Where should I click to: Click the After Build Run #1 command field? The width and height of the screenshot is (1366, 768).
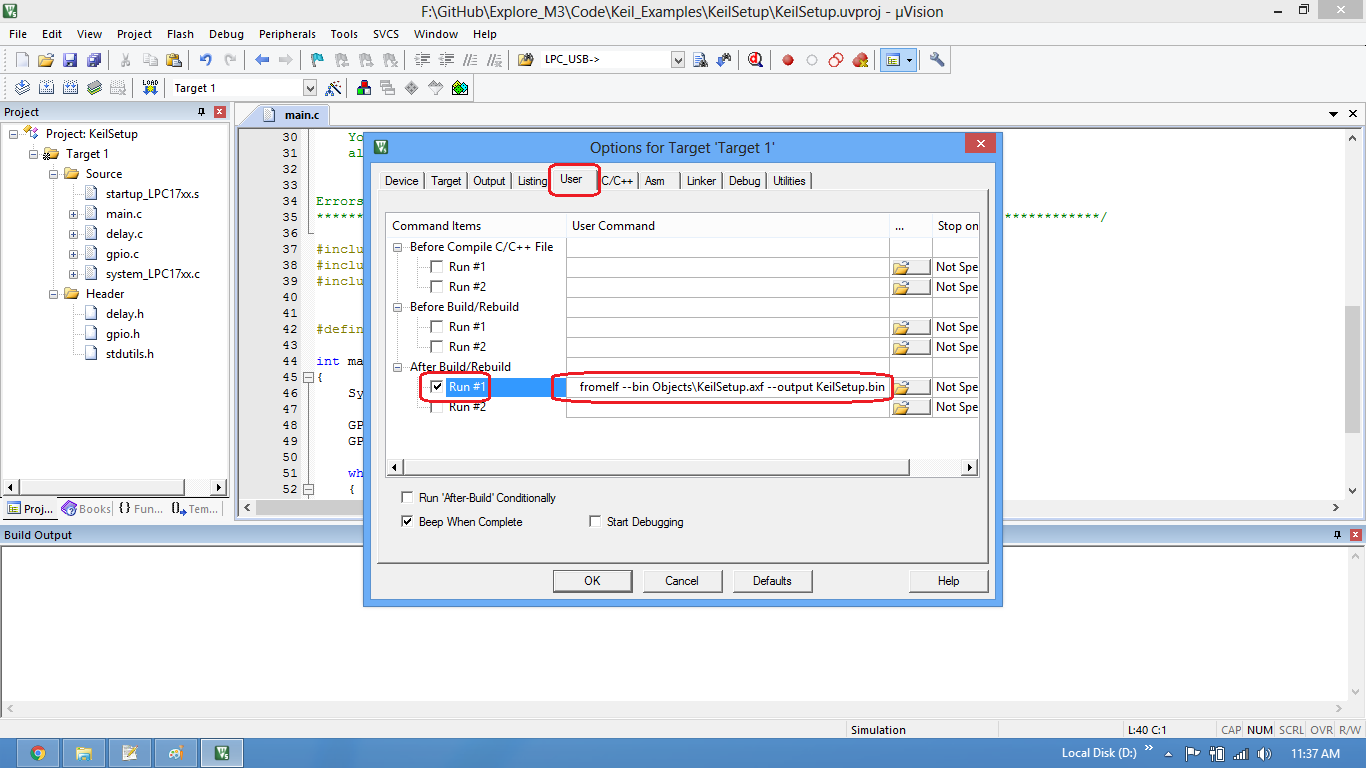pyautogui.click(x=730, y=387)
